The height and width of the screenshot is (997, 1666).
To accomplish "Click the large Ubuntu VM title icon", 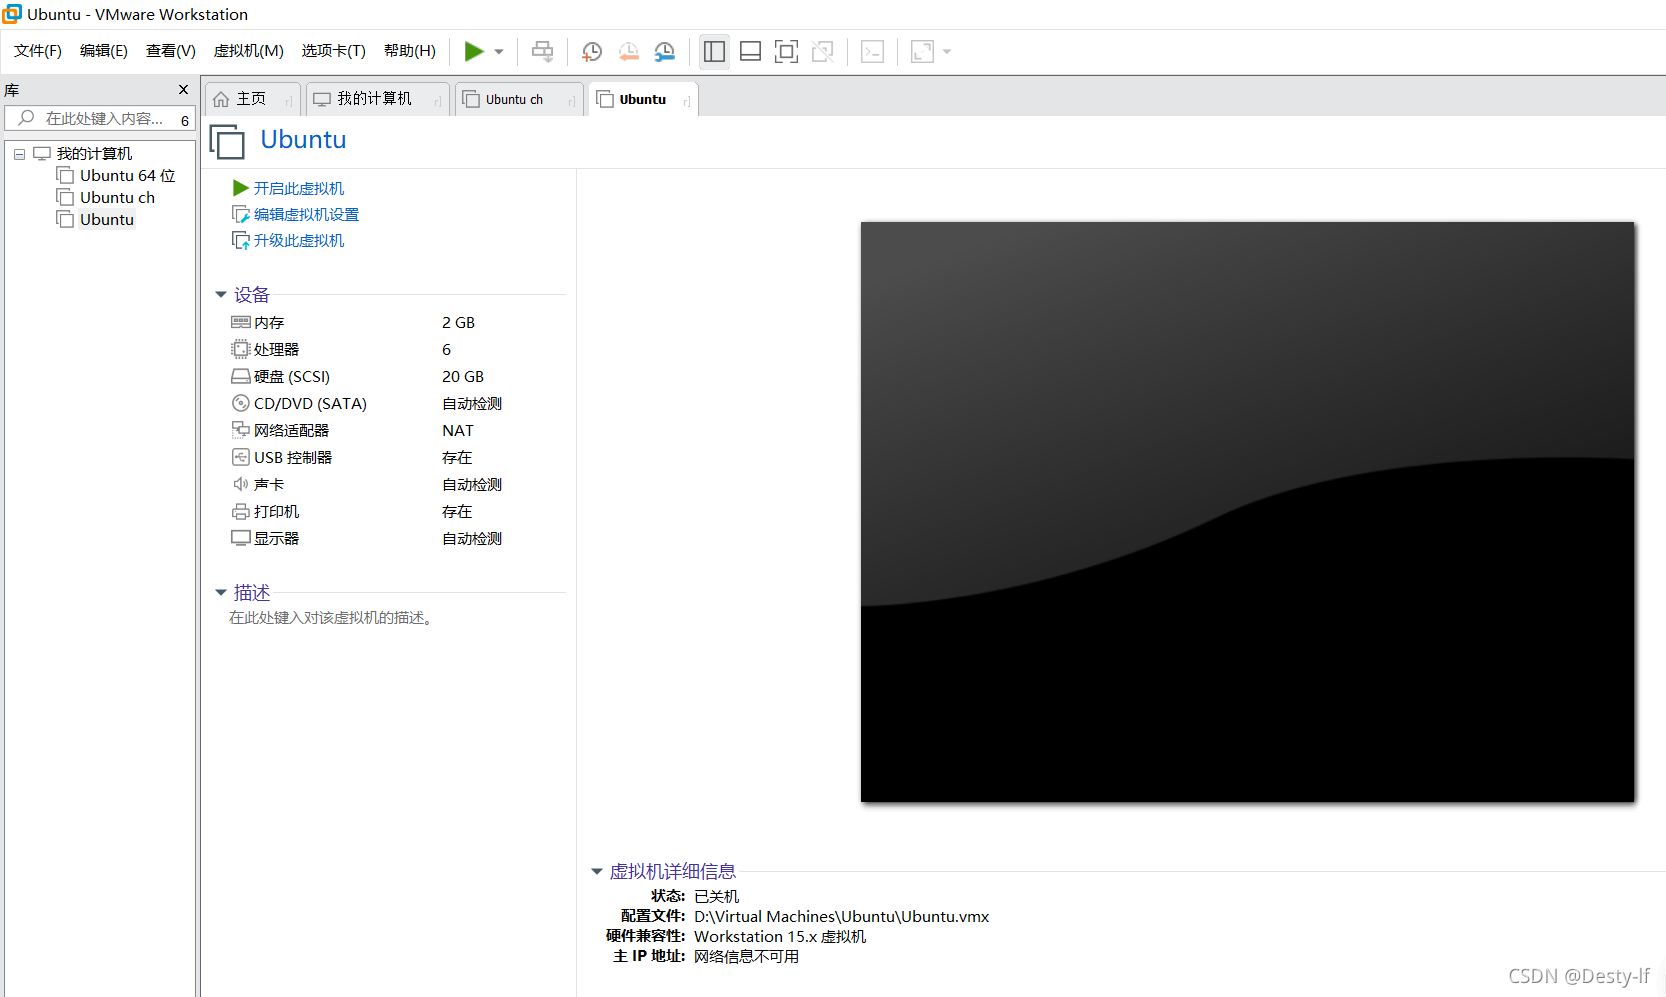I will (228, 141).
